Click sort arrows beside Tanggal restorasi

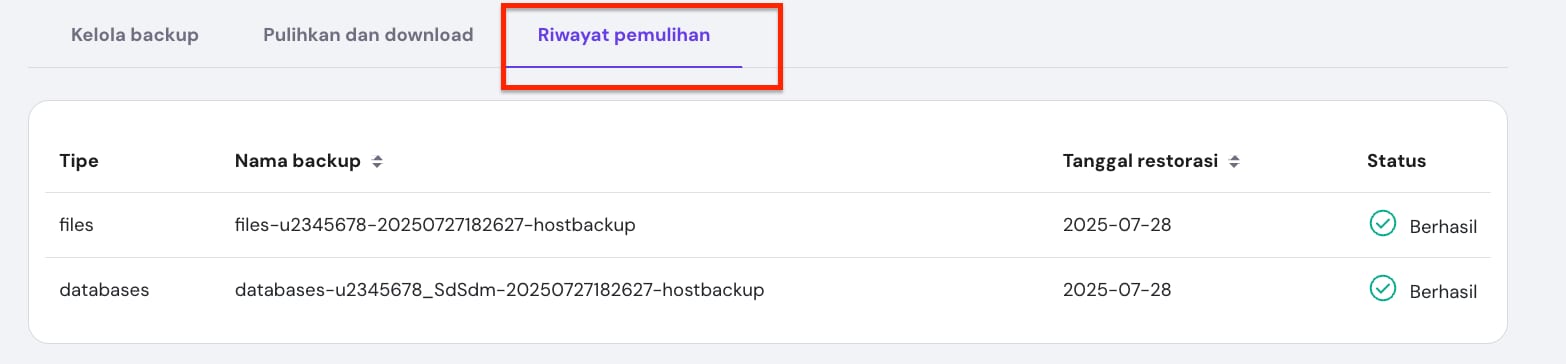(x=1235, y=162)
